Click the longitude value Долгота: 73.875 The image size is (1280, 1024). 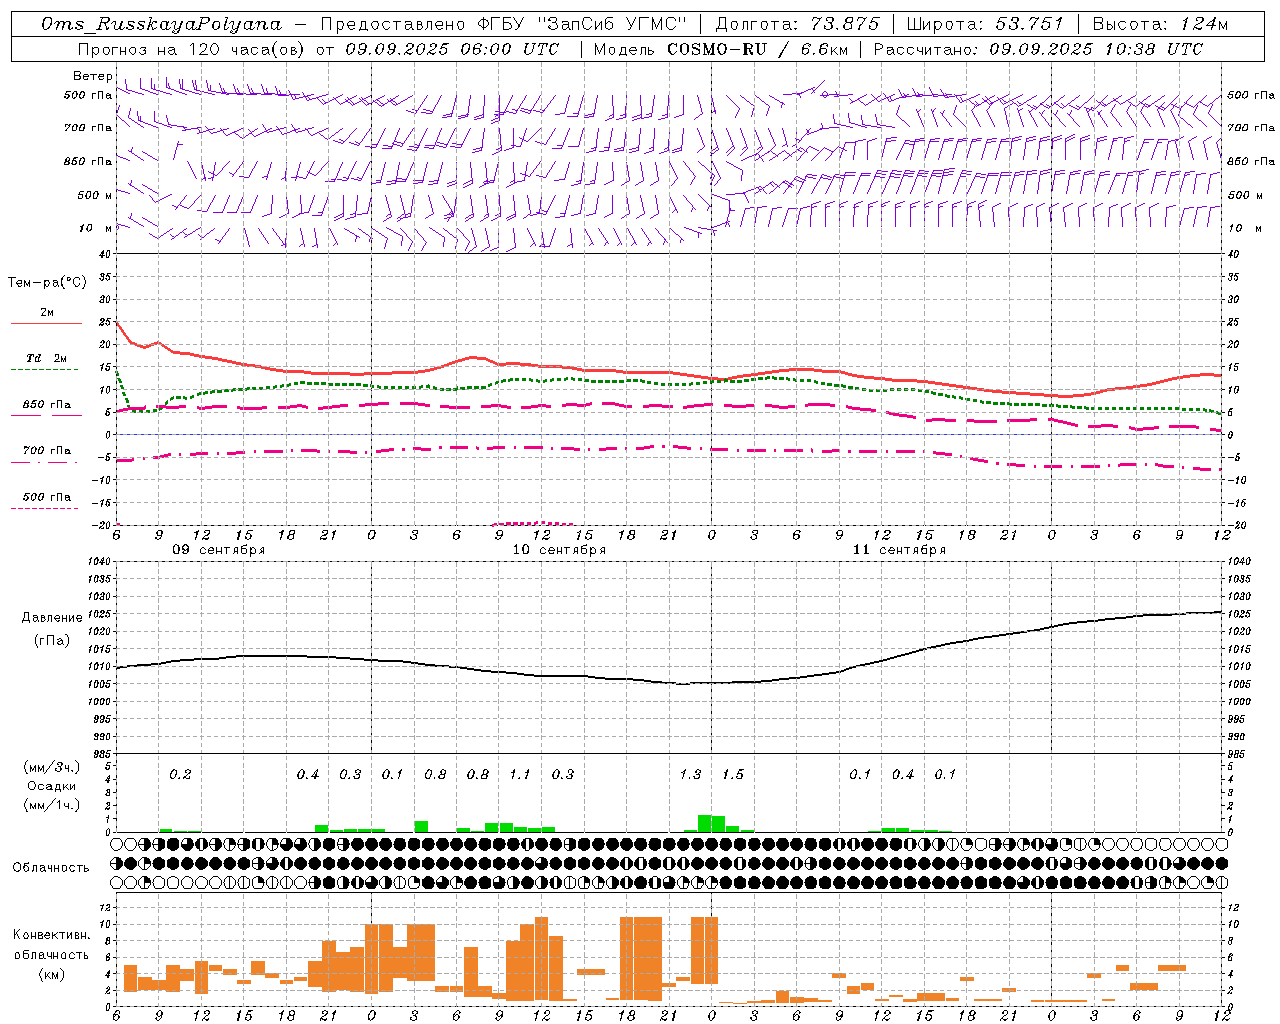[x=798, y=24]
